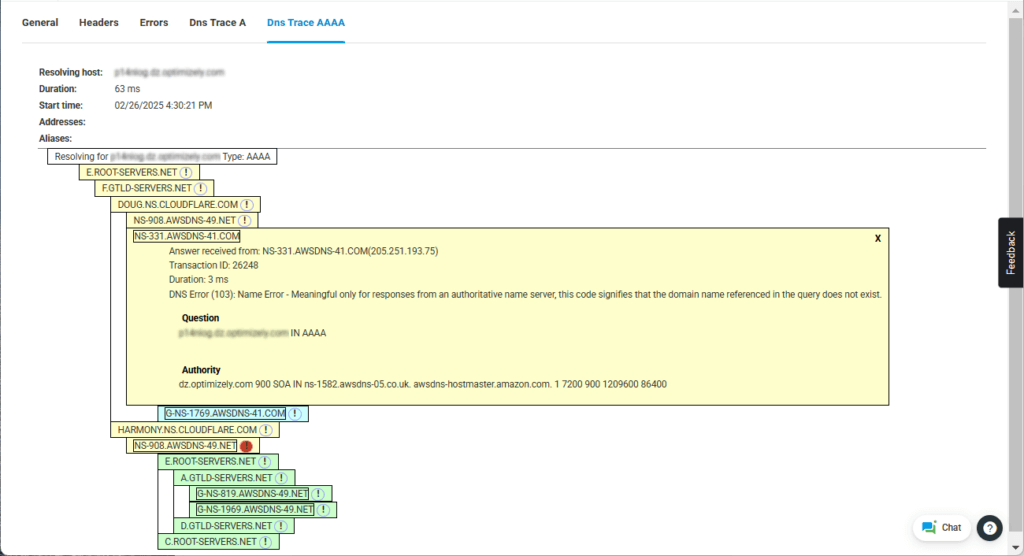Click info icon next to DOUG.NS.CLOUDFLARE.COM

tap(247, 204)
